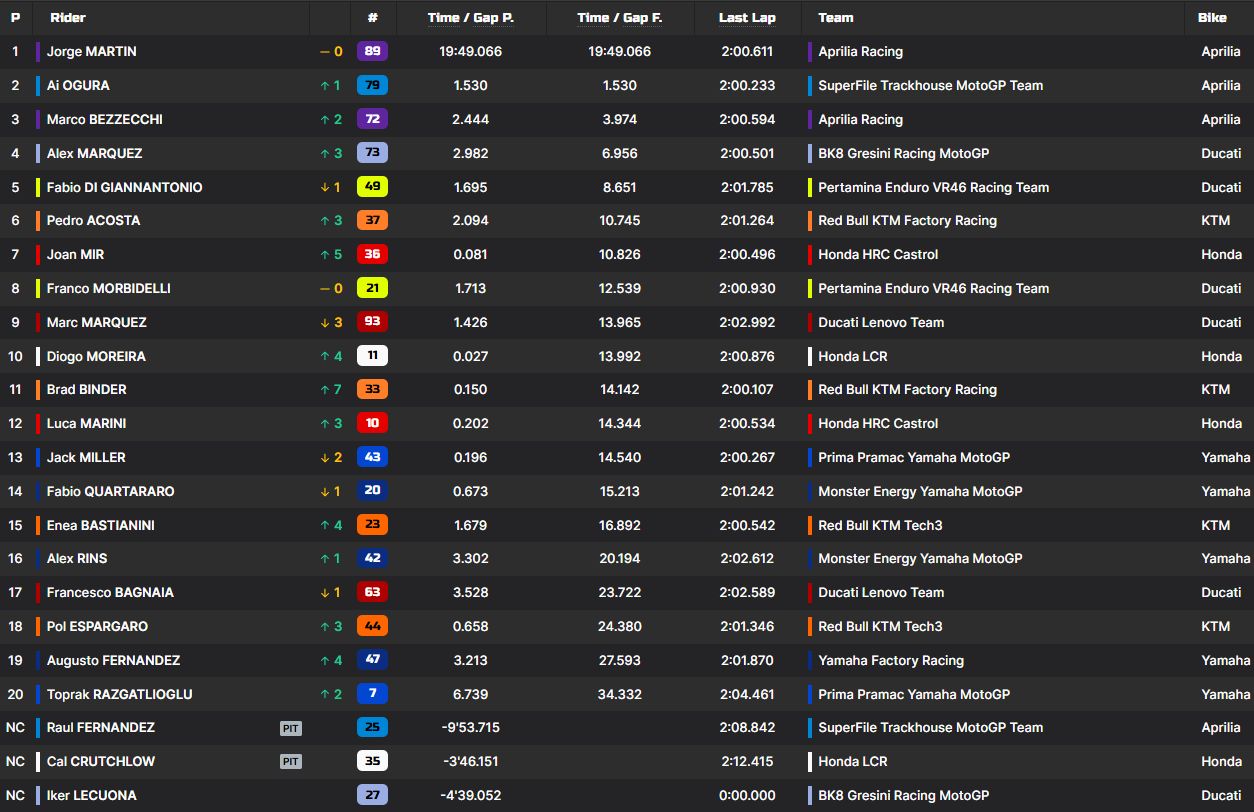Click Prima Pramac Yamaha MotoGP for Jack Miller
Viewport: 1254px width, 812px height.
914,457
